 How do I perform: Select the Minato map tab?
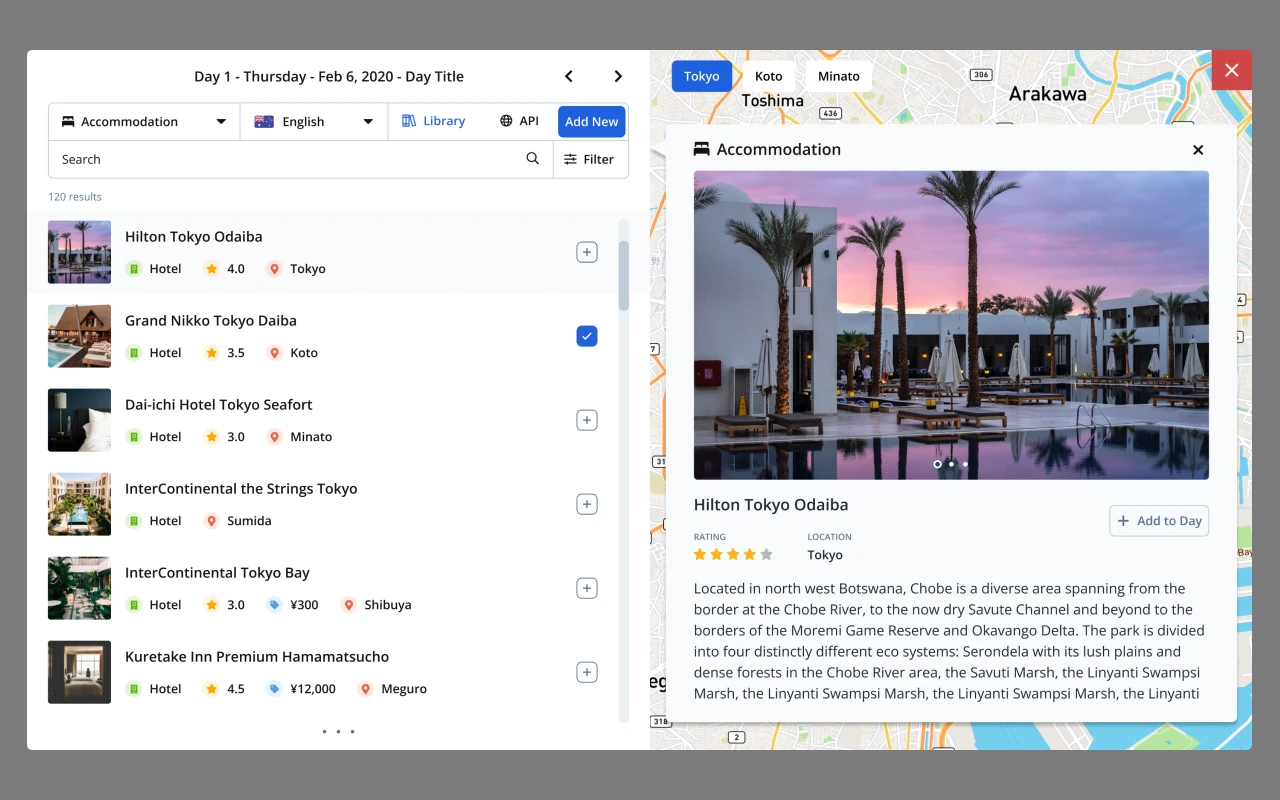839,76
